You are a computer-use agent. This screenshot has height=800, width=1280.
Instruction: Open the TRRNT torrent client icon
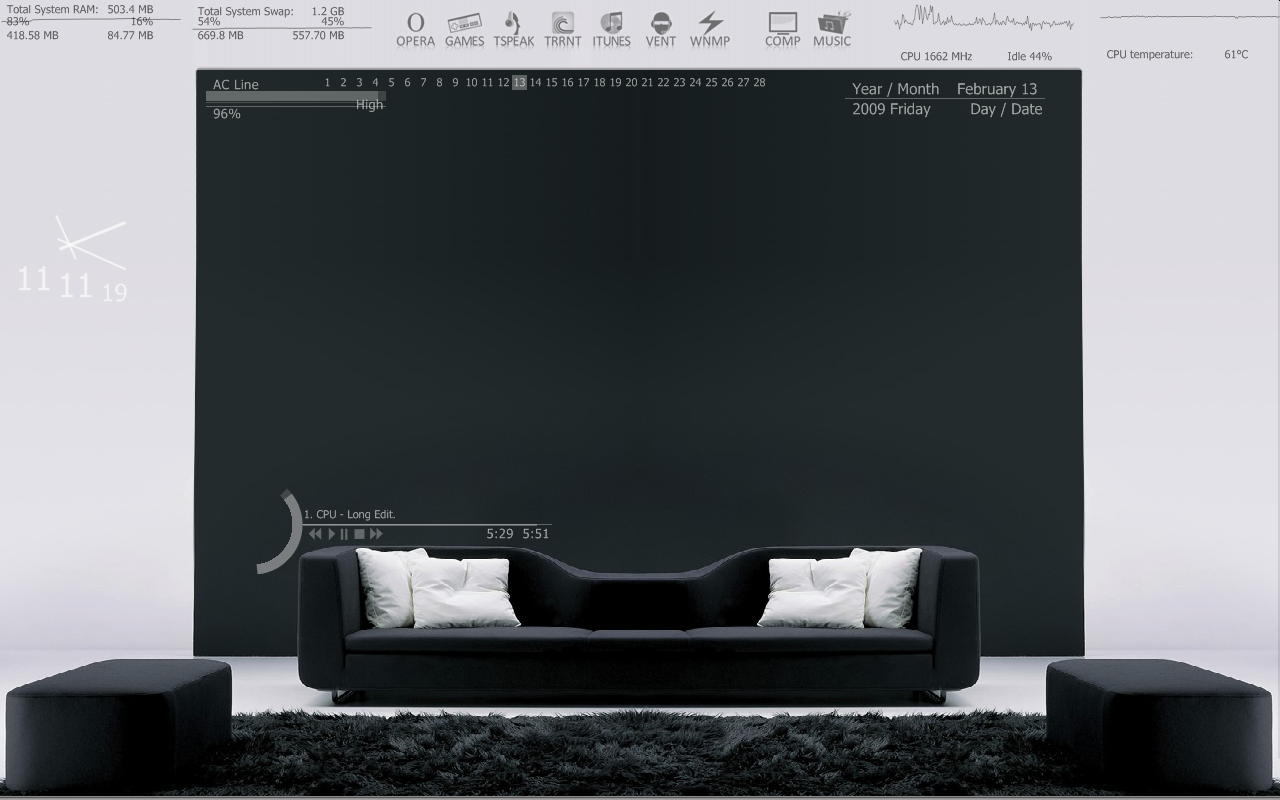[x=562, y=28]
